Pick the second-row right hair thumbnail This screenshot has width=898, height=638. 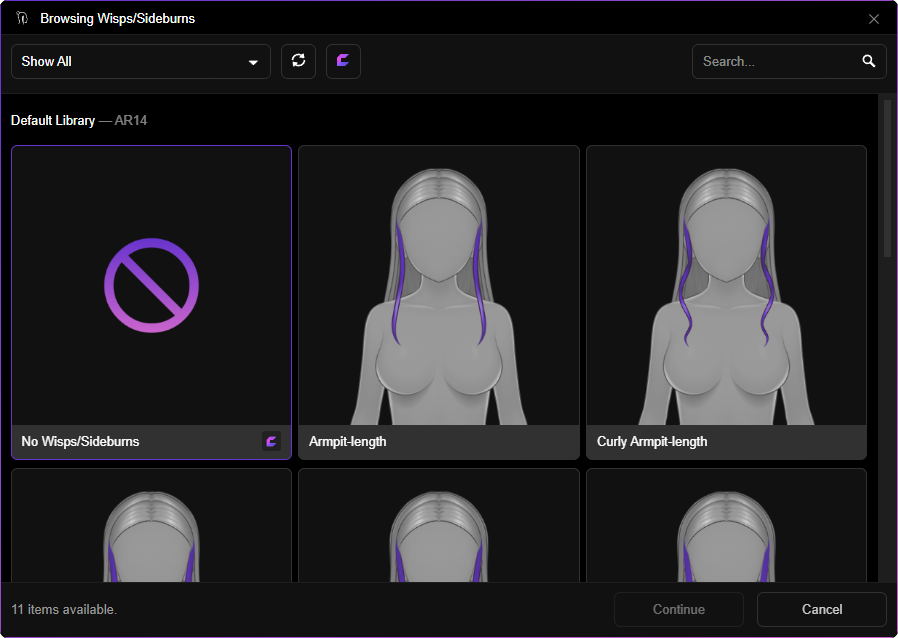[726, 525]
